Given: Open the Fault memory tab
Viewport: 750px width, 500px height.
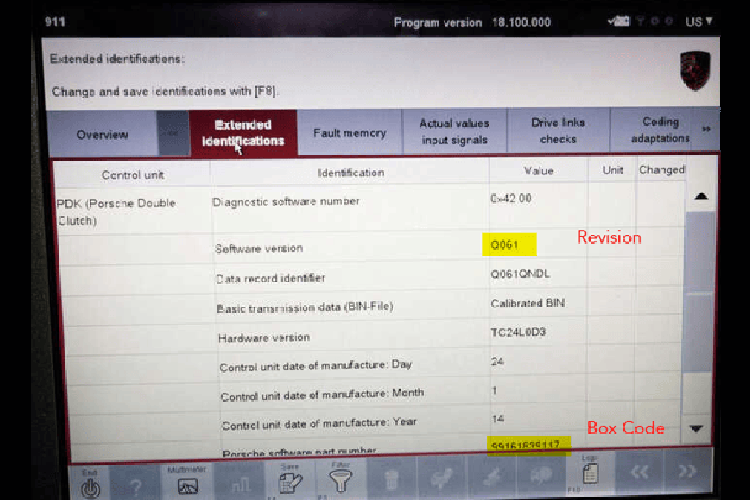Looking at the screenshot, I should (350, 133).
